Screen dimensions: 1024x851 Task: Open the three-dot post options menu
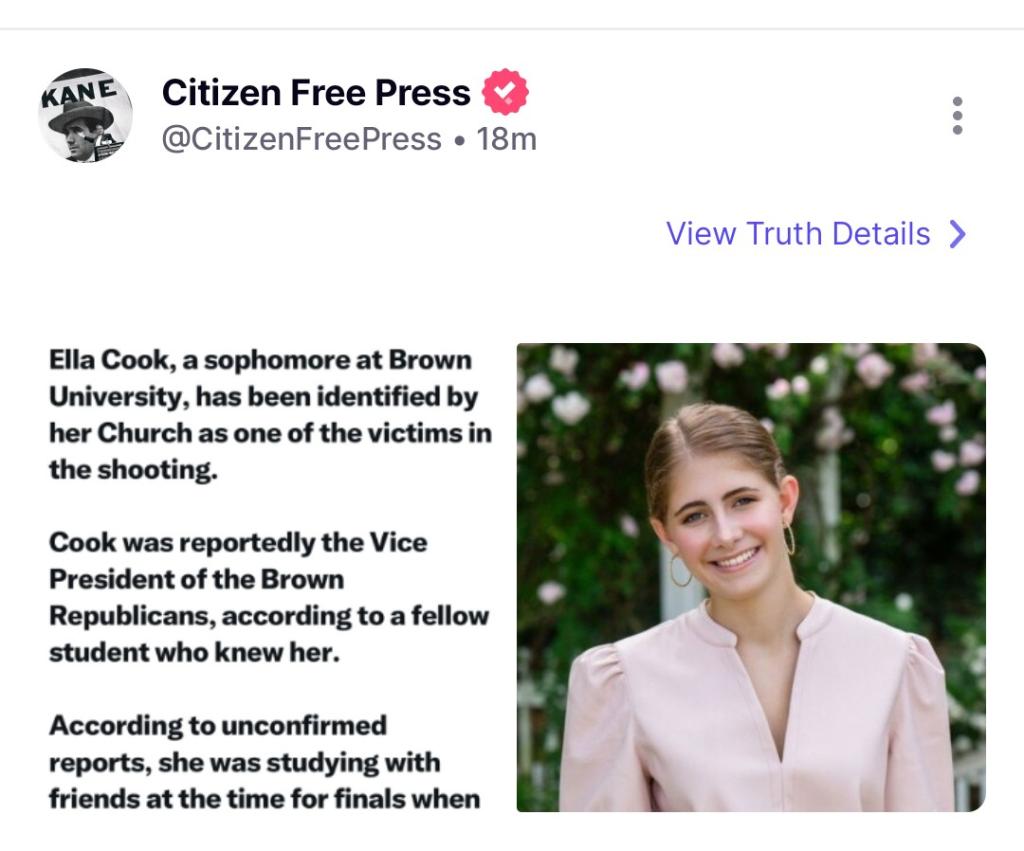(x=957, y=116)
